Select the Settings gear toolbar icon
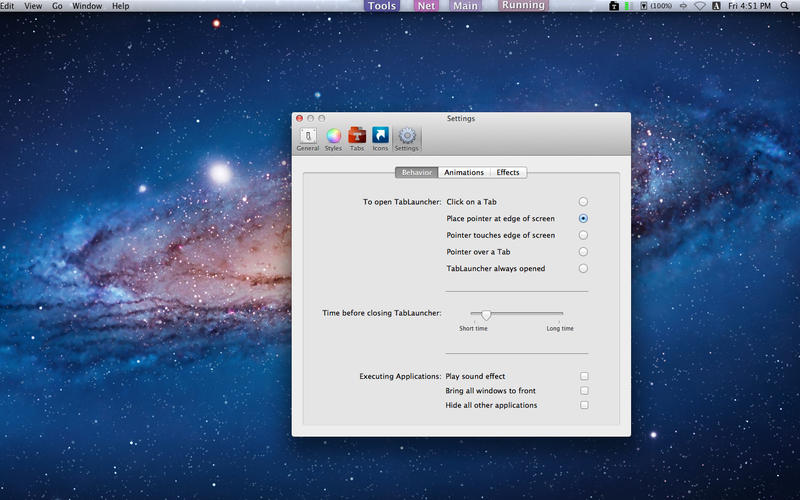 pyautogui.click(x=407, y=137)
